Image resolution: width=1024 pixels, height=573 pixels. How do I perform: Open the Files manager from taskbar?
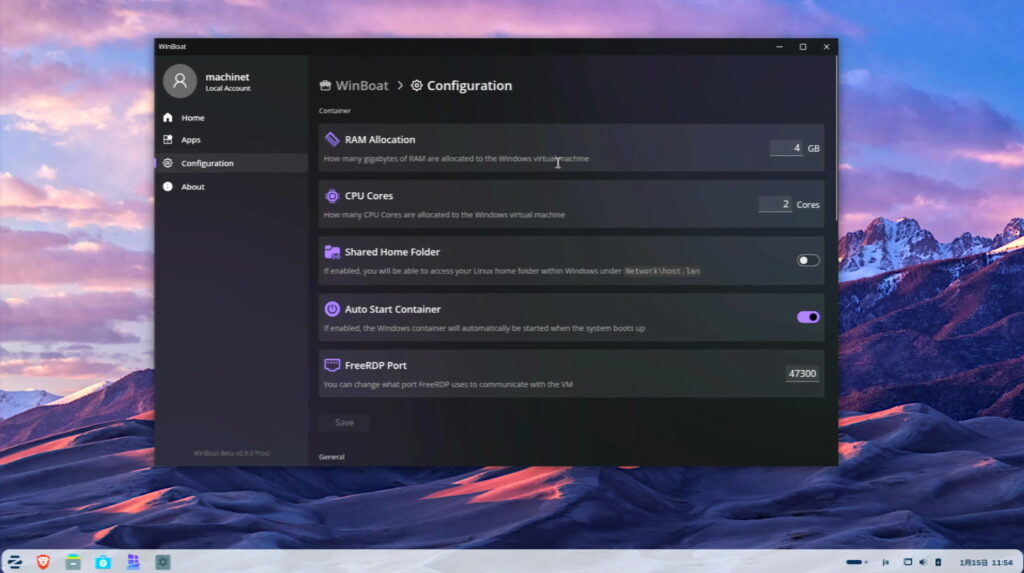(x=73, y=562)
